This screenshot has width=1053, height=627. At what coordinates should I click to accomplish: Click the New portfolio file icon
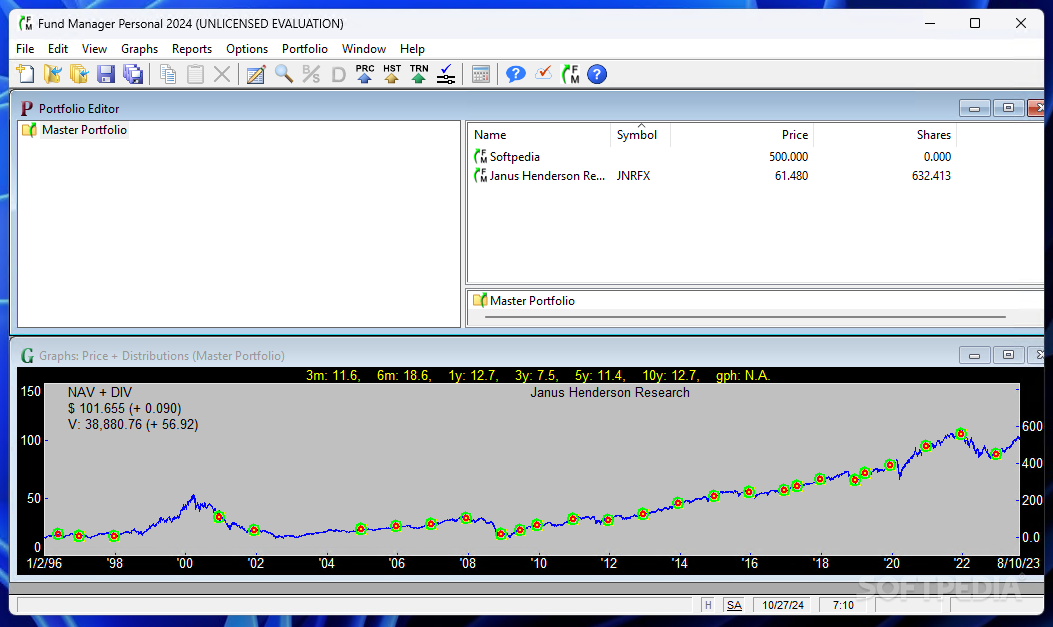26,74
